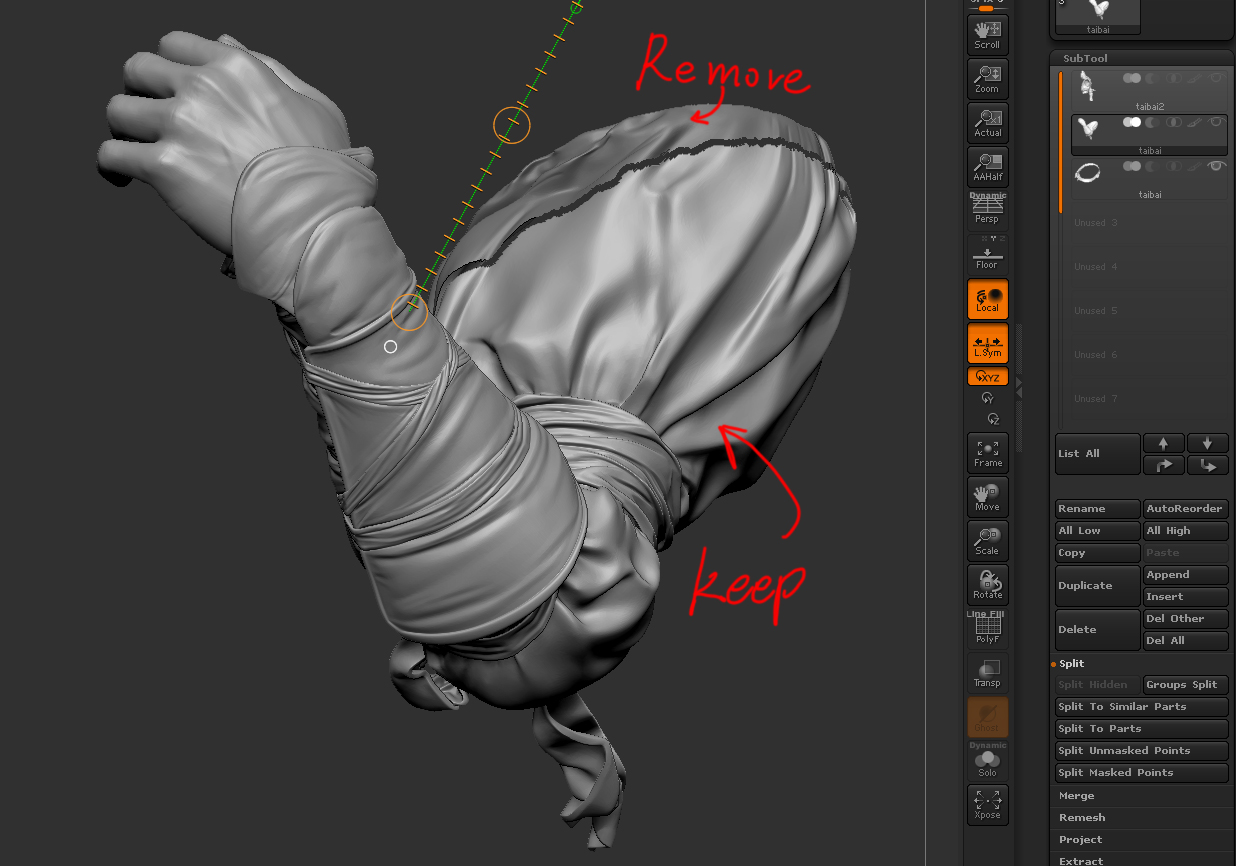Click the Insert button
This screenshot has width=1236, height=866.
(x=1186, y=597)
